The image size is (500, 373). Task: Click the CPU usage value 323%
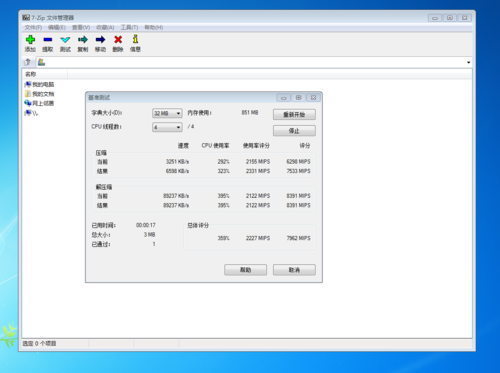(223, 171)
